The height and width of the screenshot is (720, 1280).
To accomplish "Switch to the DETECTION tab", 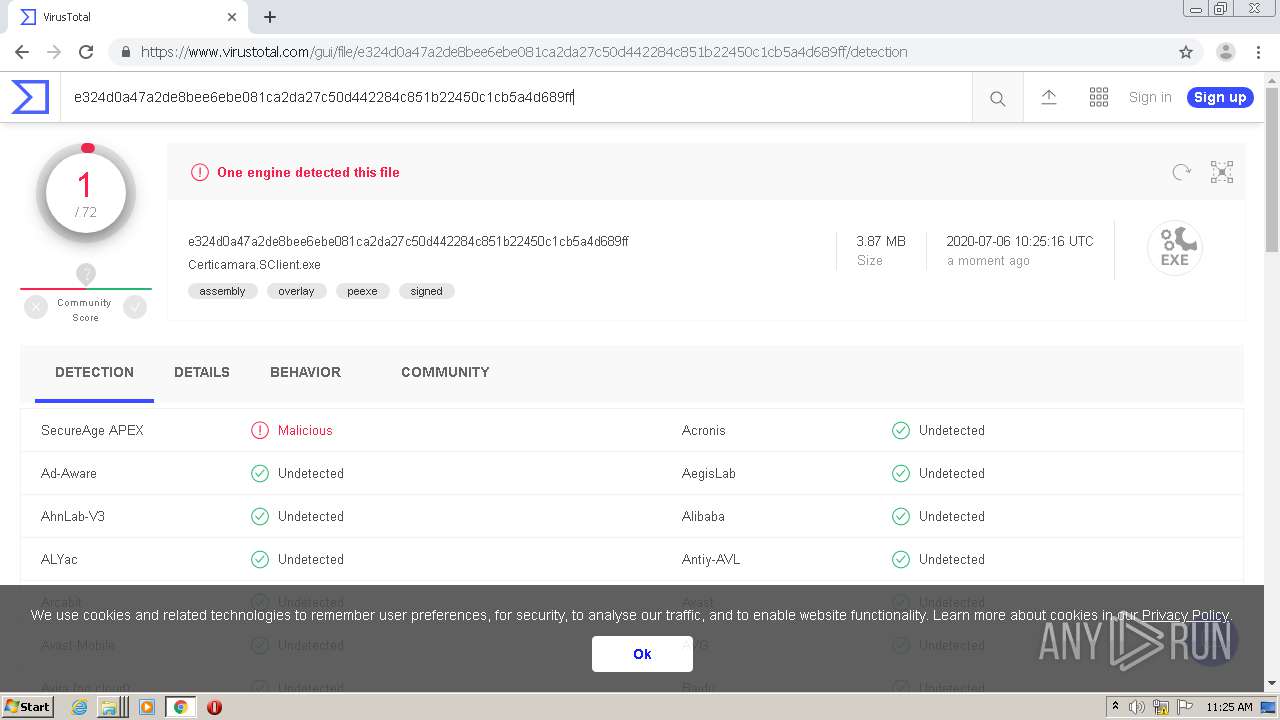I will click(94, 372).
